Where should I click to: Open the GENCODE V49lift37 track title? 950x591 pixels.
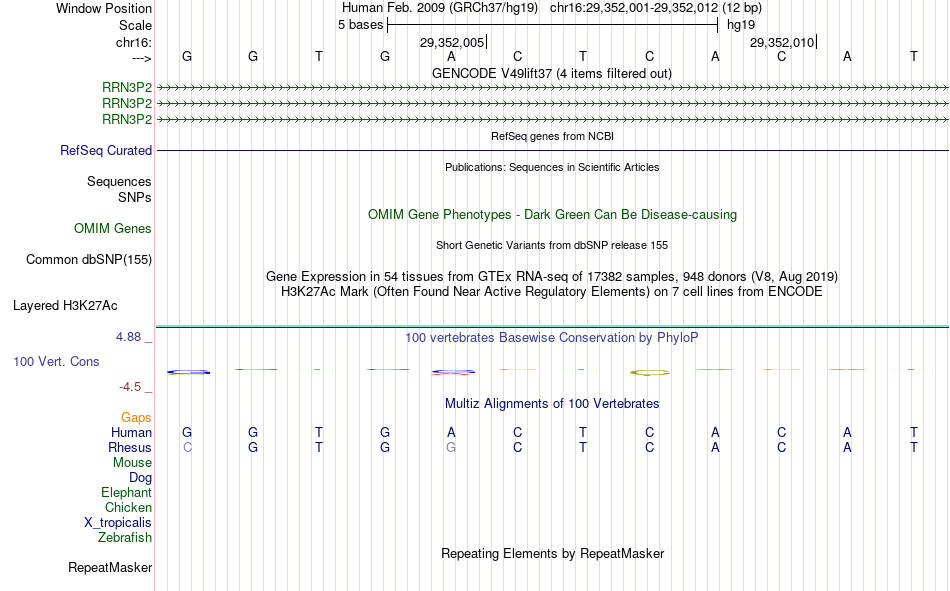pos(551,73)
